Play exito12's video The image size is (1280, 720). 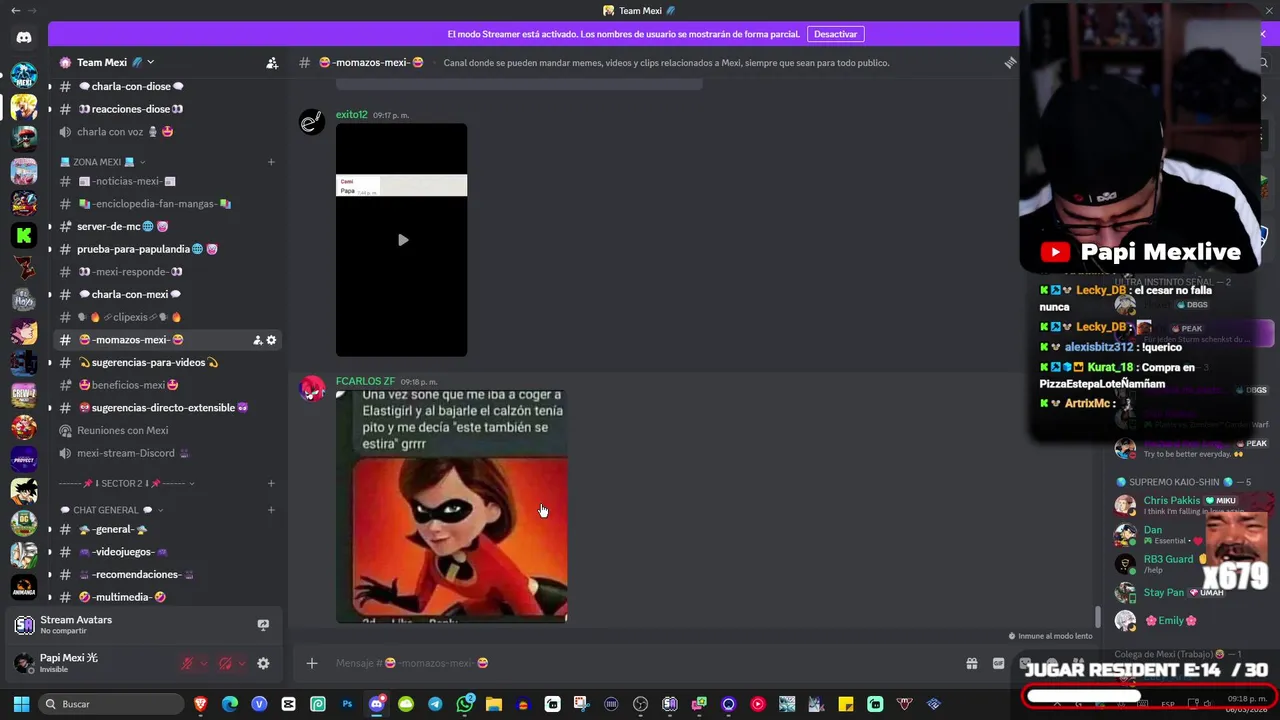pos(402,240)
